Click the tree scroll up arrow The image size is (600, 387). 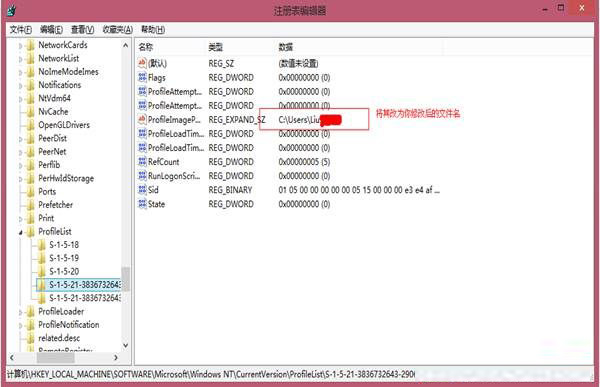(126, 45)
